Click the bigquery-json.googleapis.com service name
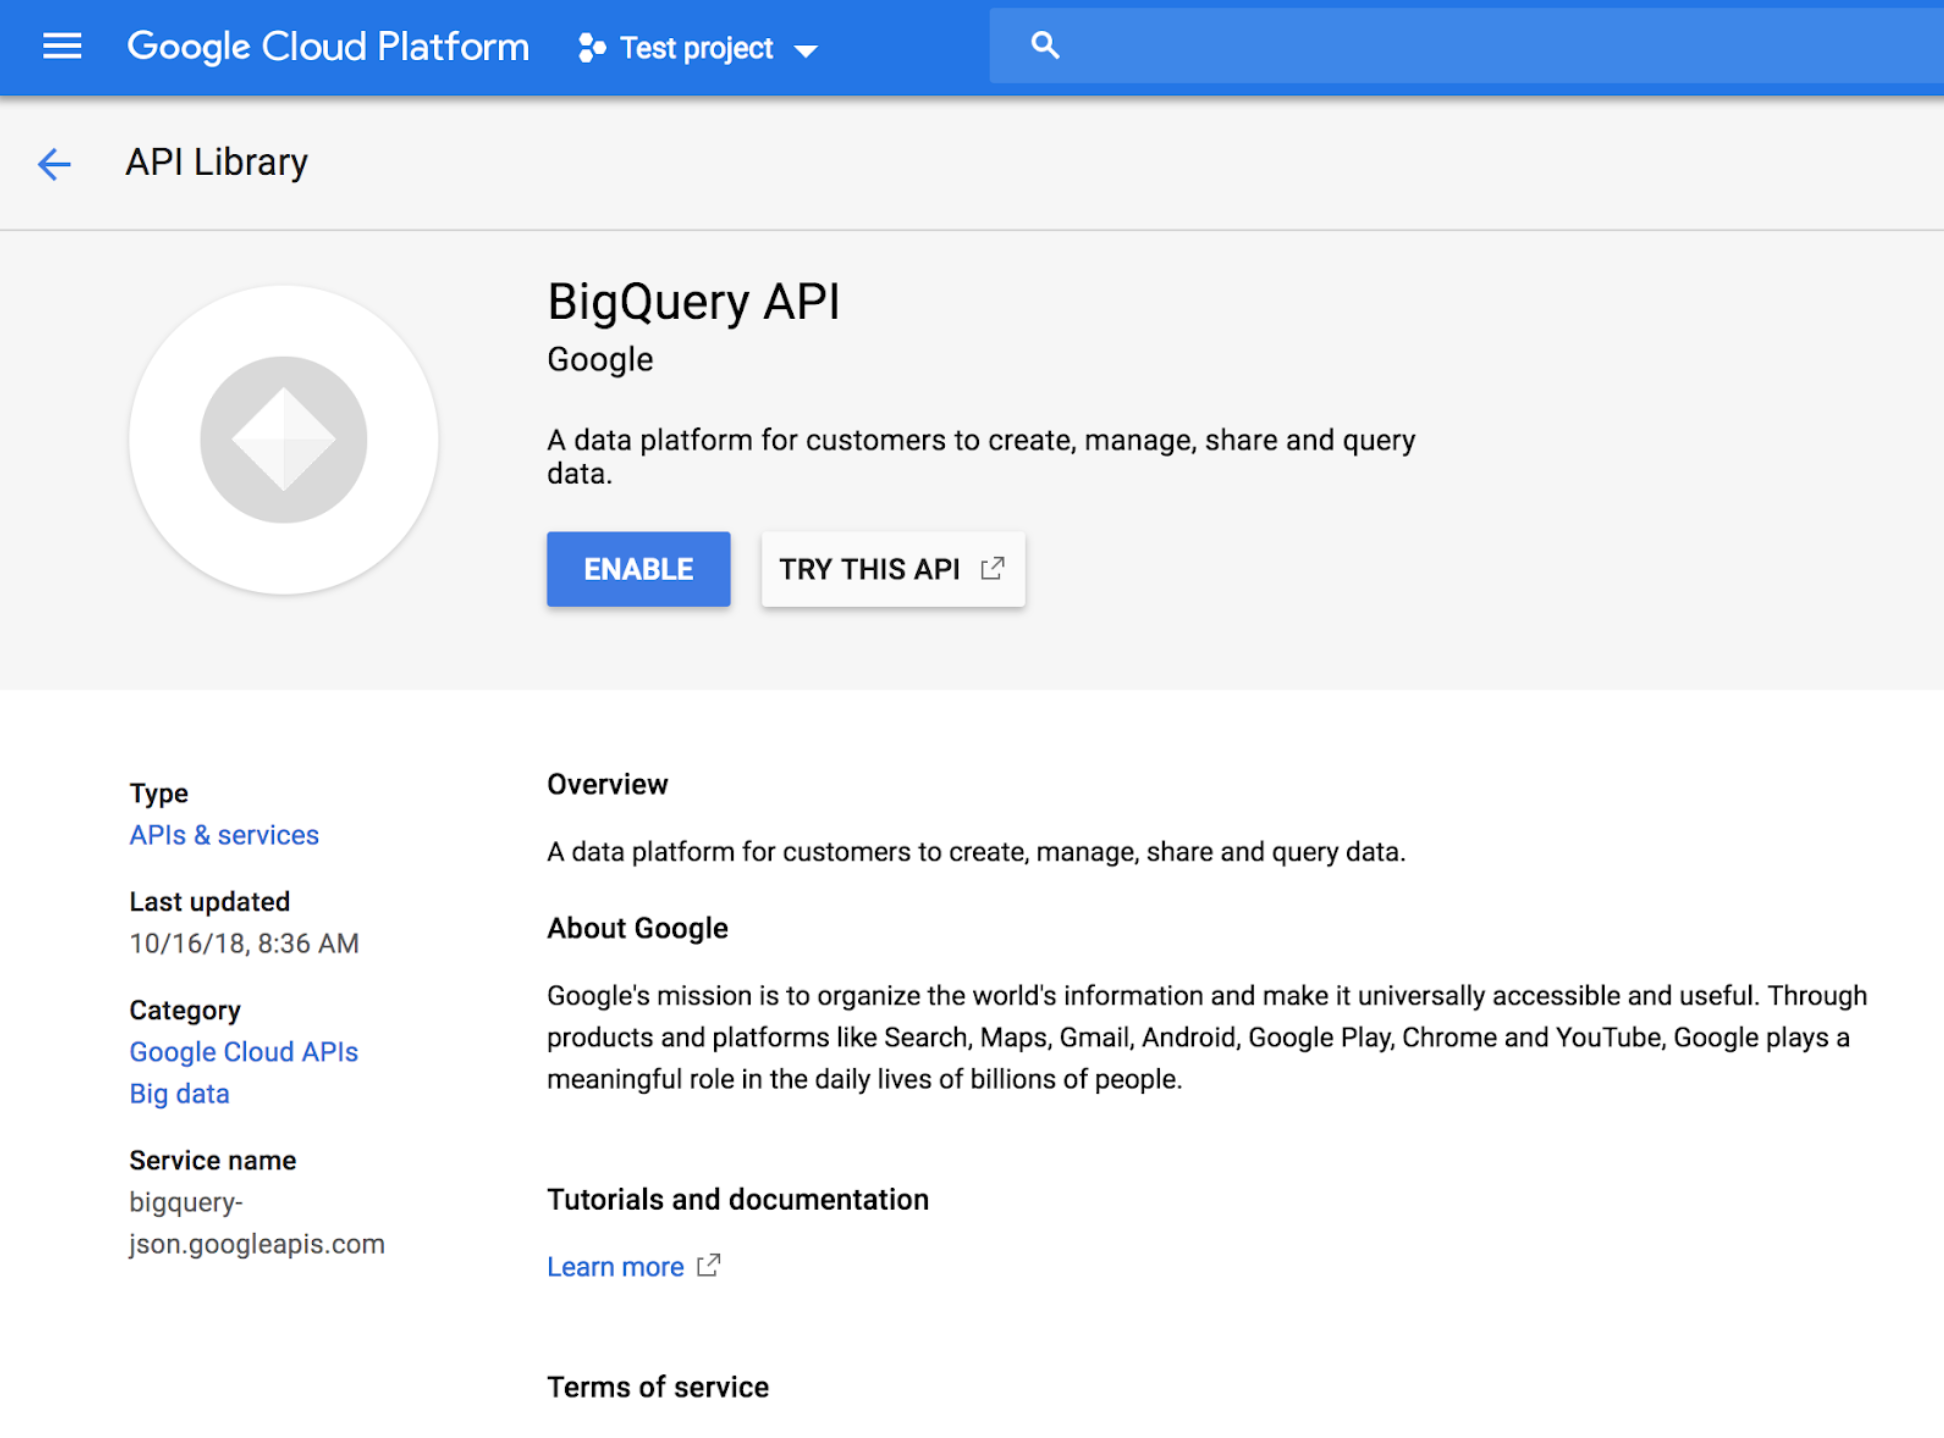This screenshot has height=1438, width=1944. click(x=256, y=1223)
